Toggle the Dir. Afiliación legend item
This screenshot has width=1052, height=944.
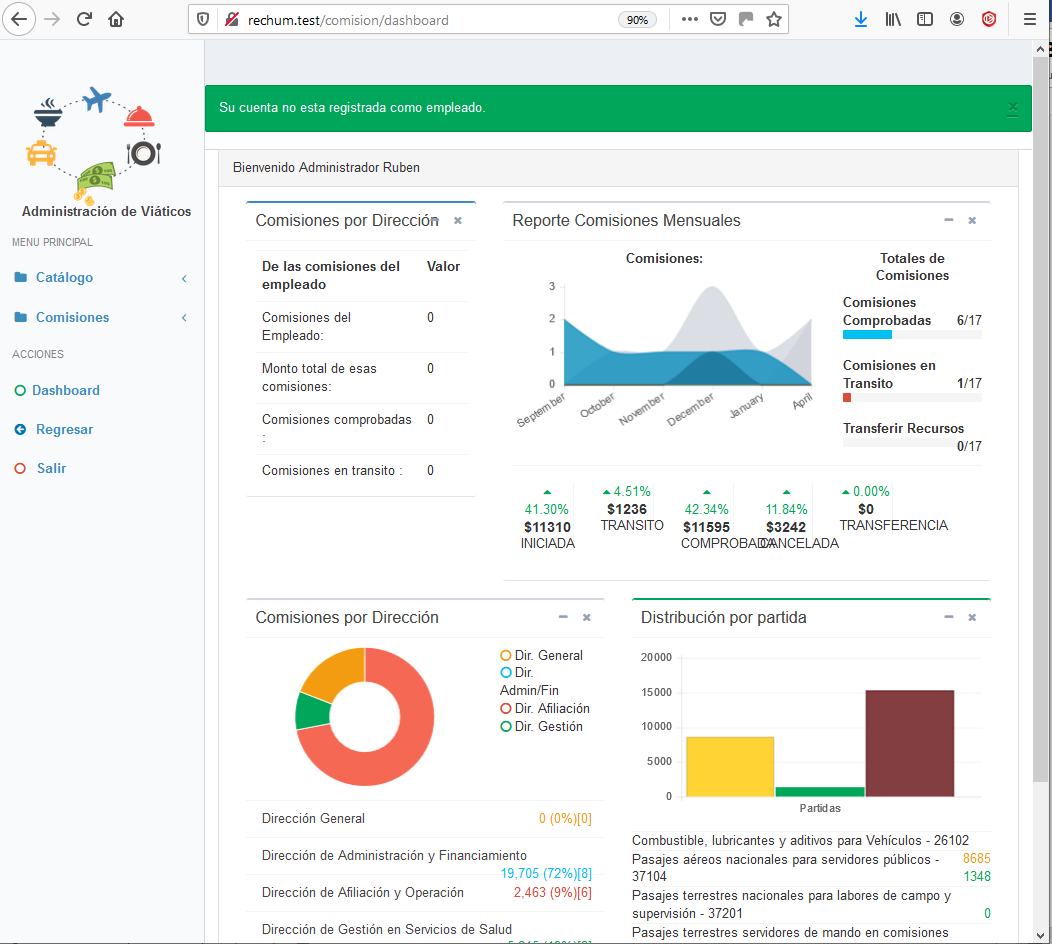pyautogui.click(x=551, y=708)
